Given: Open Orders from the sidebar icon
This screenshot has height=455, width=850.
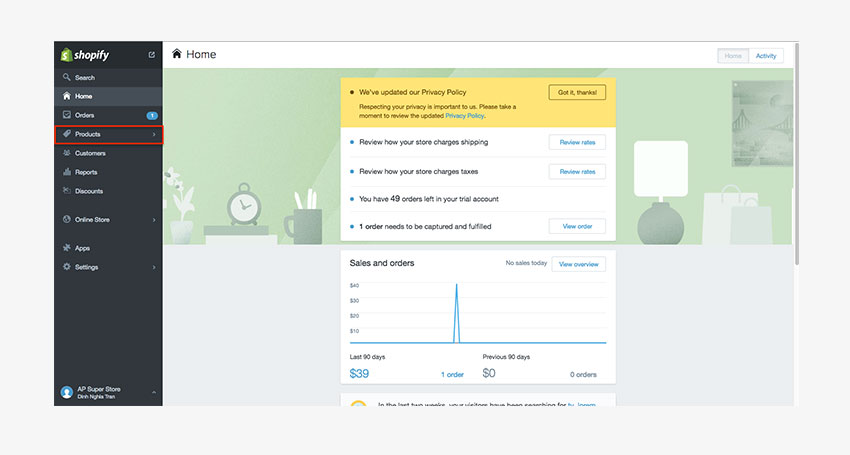Looking at the screenshot, I should 67,115.
